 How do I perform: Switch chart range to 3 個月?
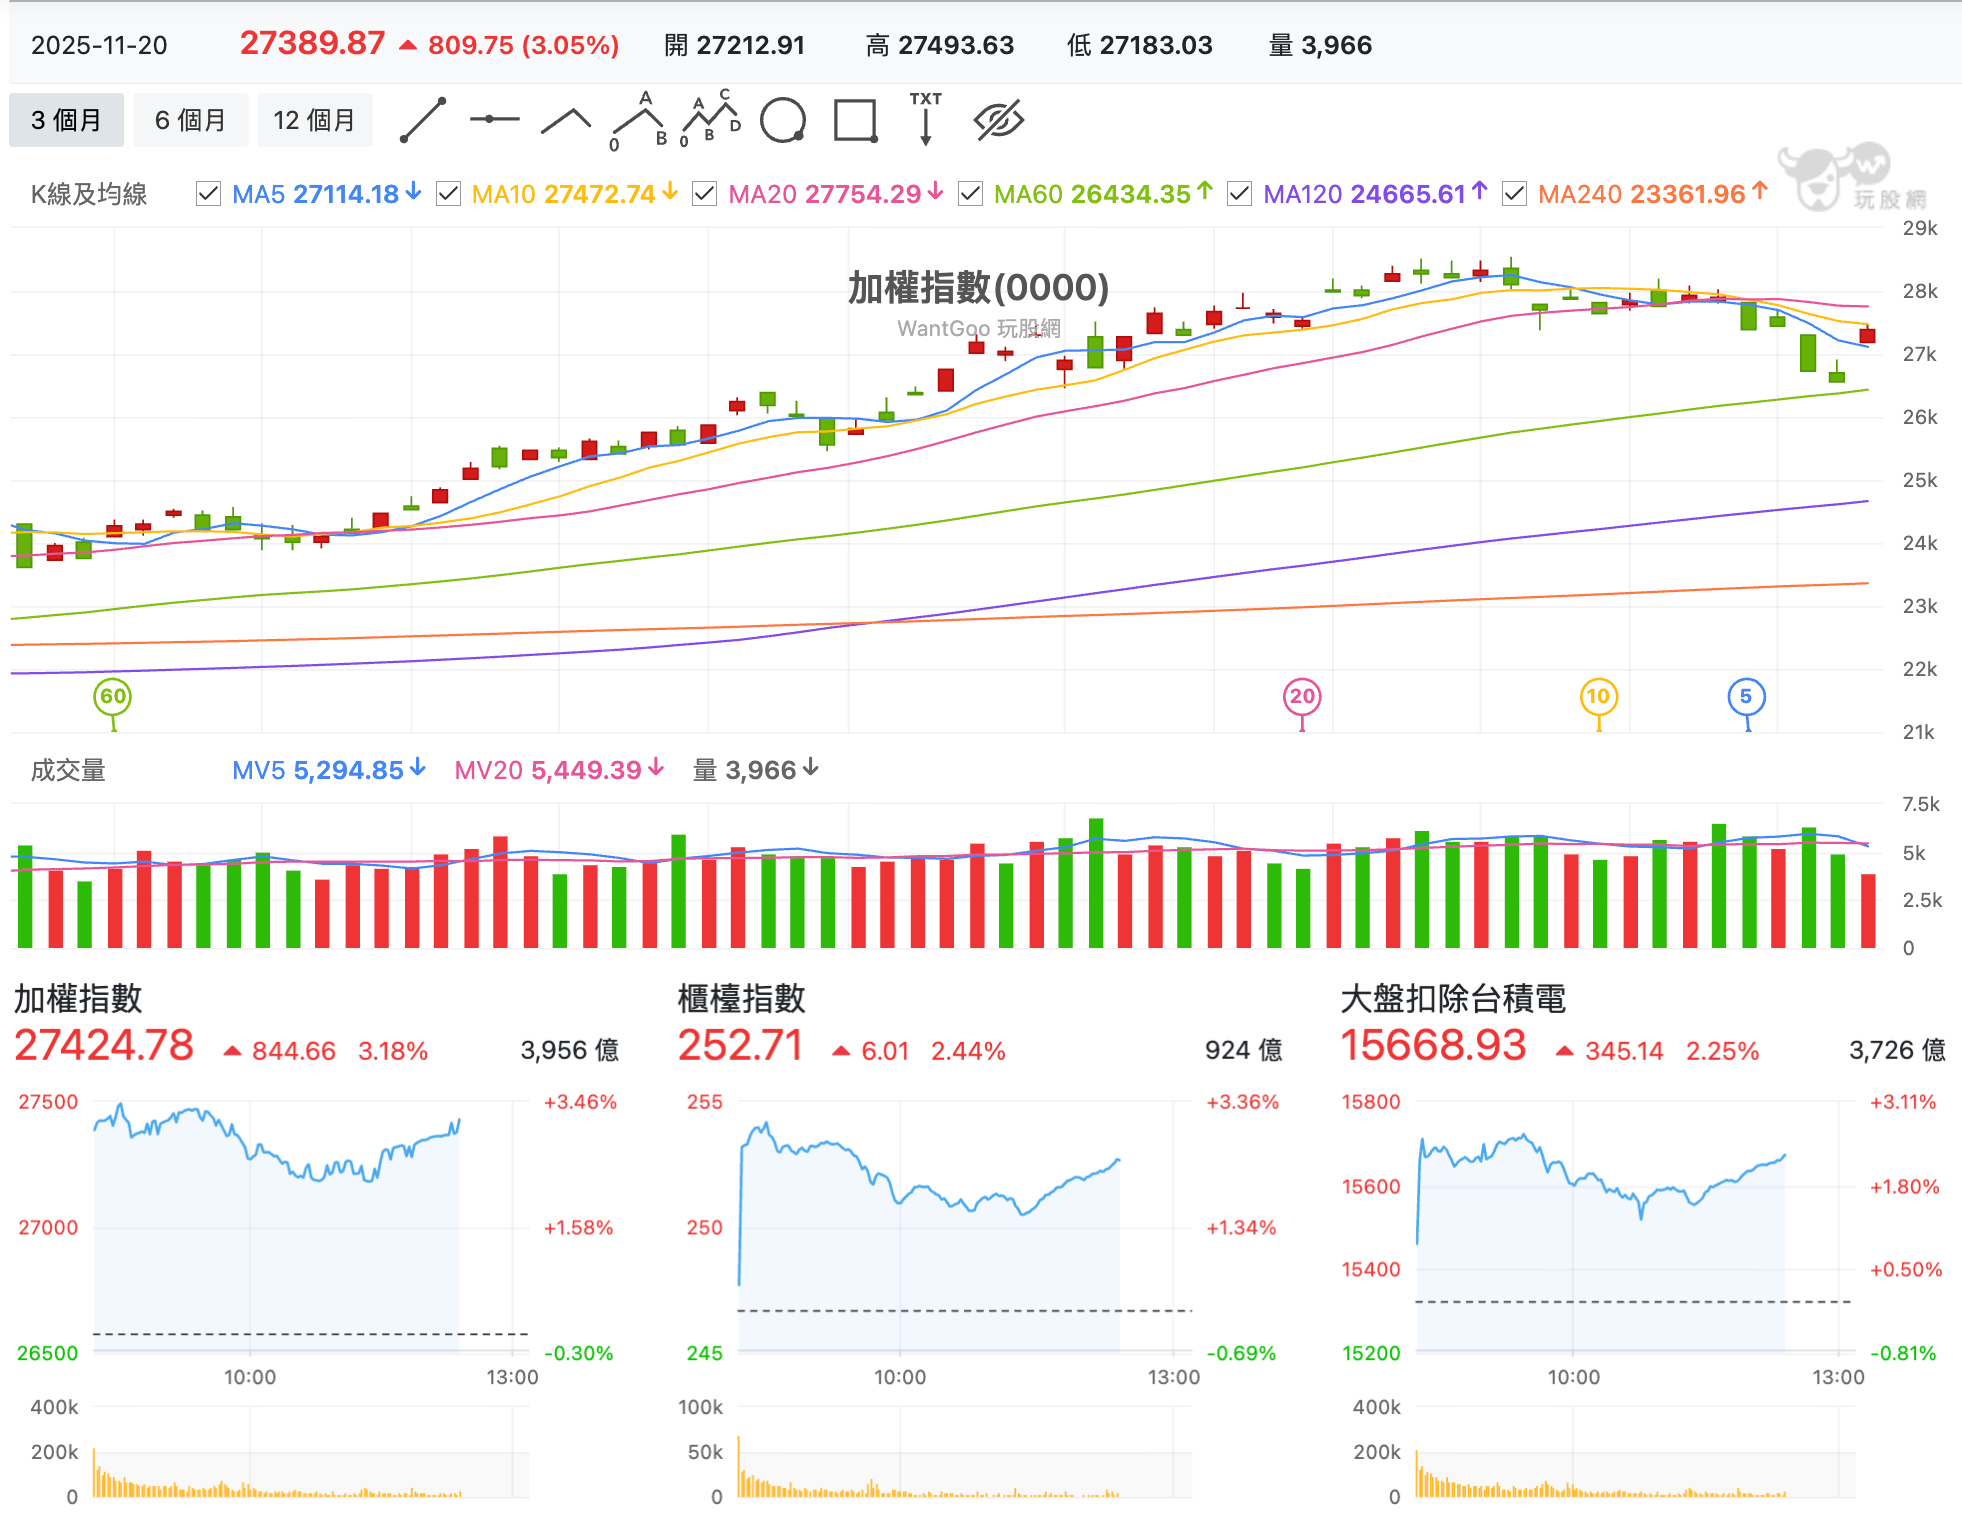[66, 120]
